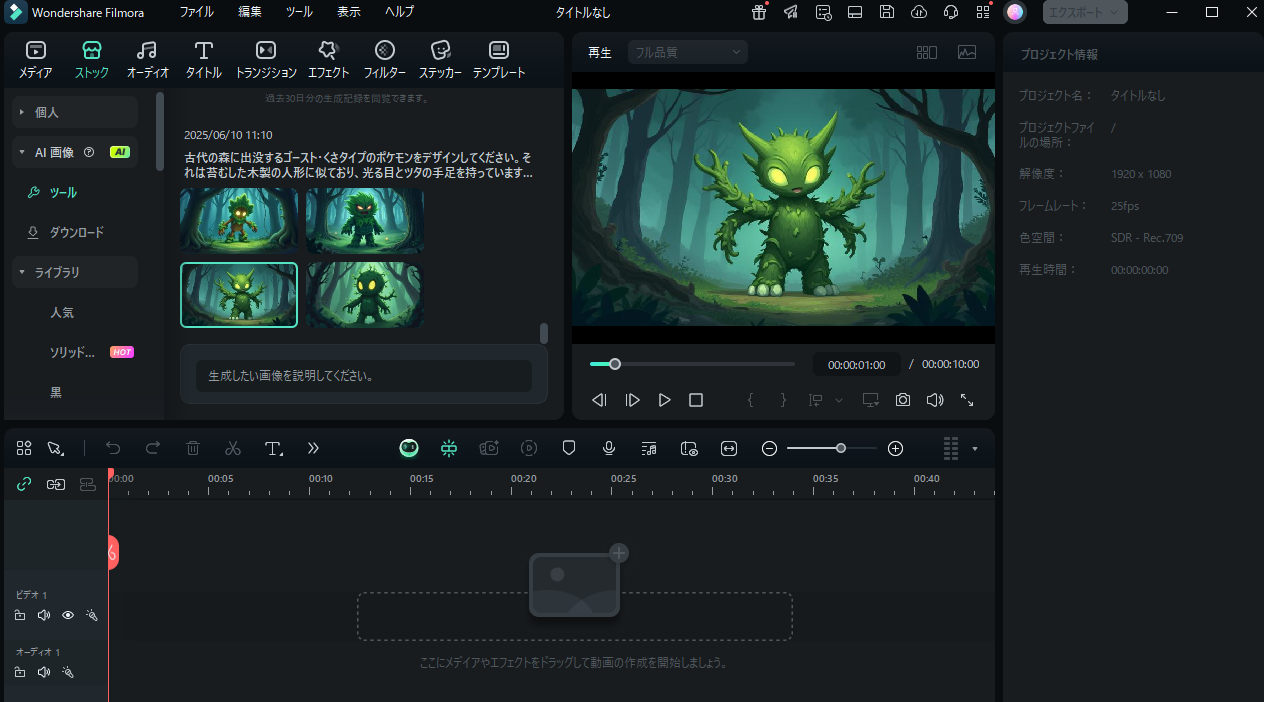Select ツール under AI 画像
Screen dimensions: 1264x702
pyautogui.click(x=63, y=192)
